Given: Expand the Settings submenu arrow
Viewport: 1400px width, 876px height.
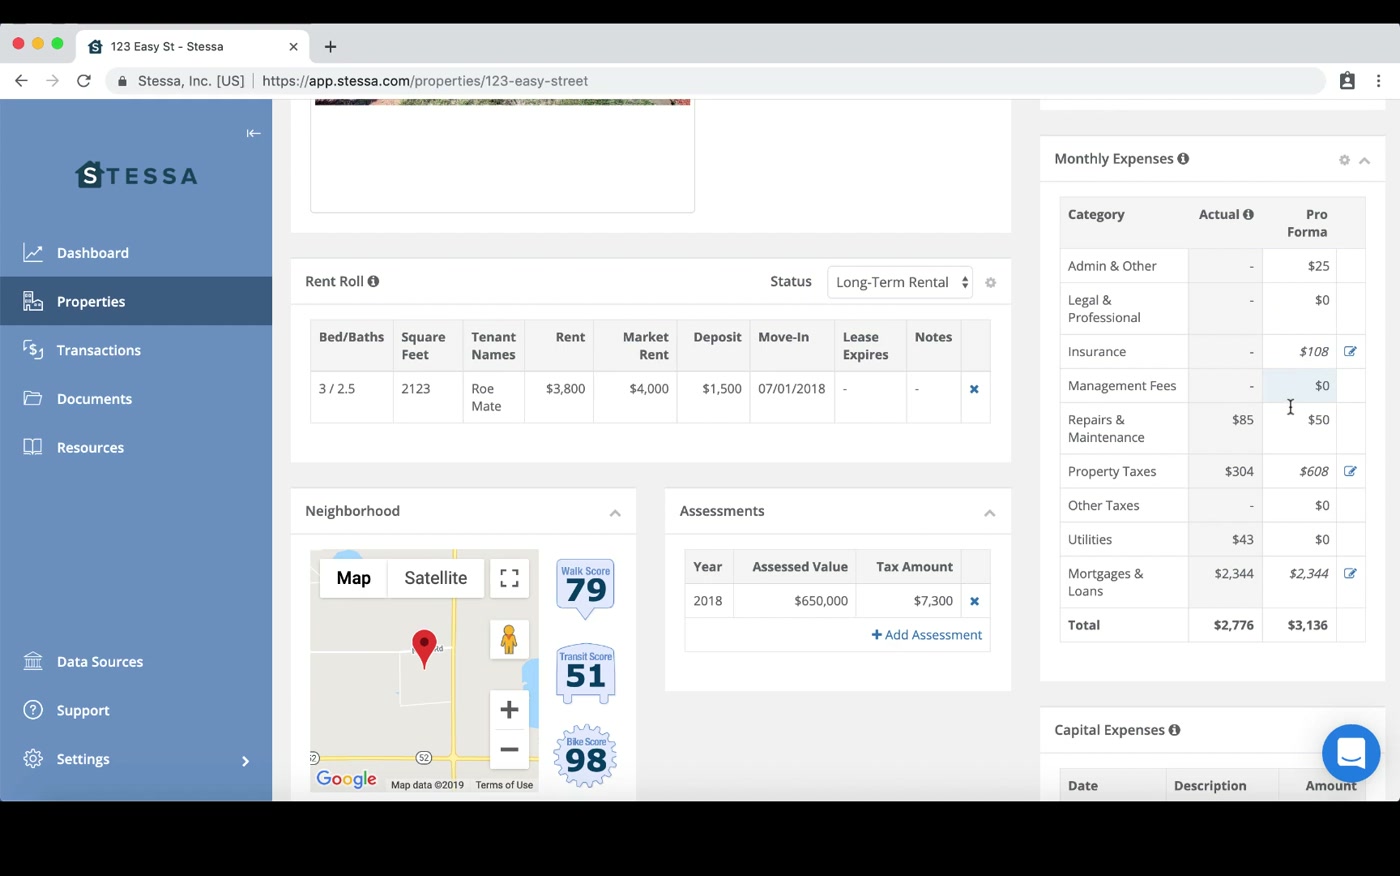Looking at the screenshot, I should click(x=245, y=760).
